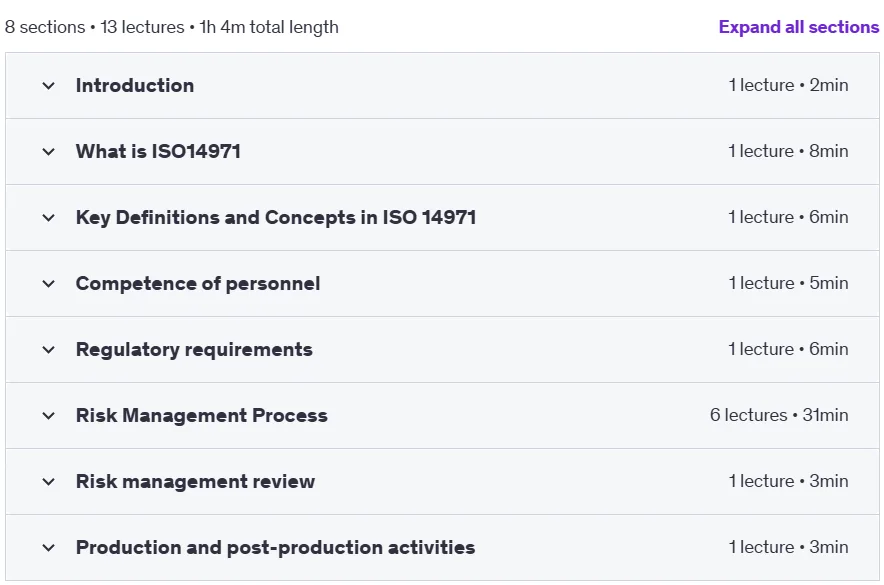Expand Production and post-production activities chevron
The image size is (884, 585).
click(x=48, y=548)
